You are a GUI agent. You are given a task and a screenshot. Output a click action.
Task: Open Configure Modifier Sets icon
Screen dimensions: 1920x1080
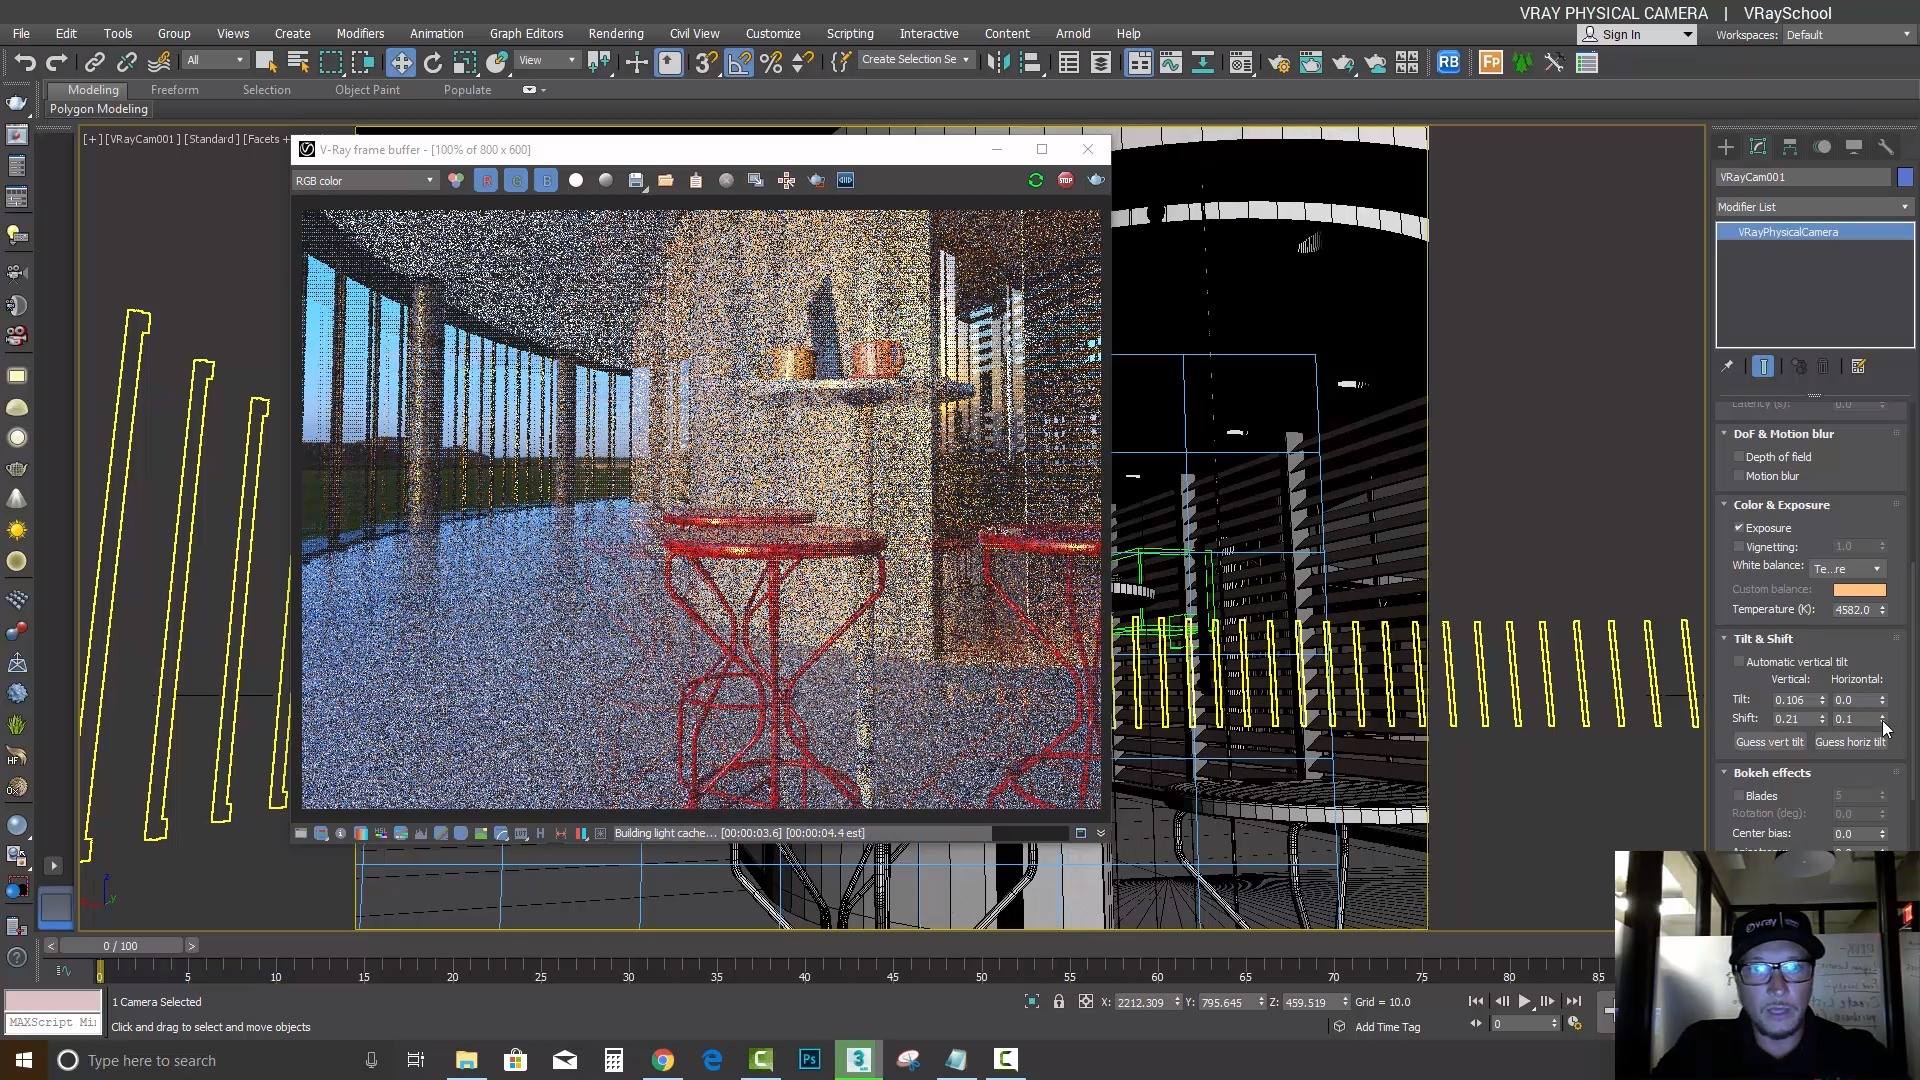[1858, 367]
